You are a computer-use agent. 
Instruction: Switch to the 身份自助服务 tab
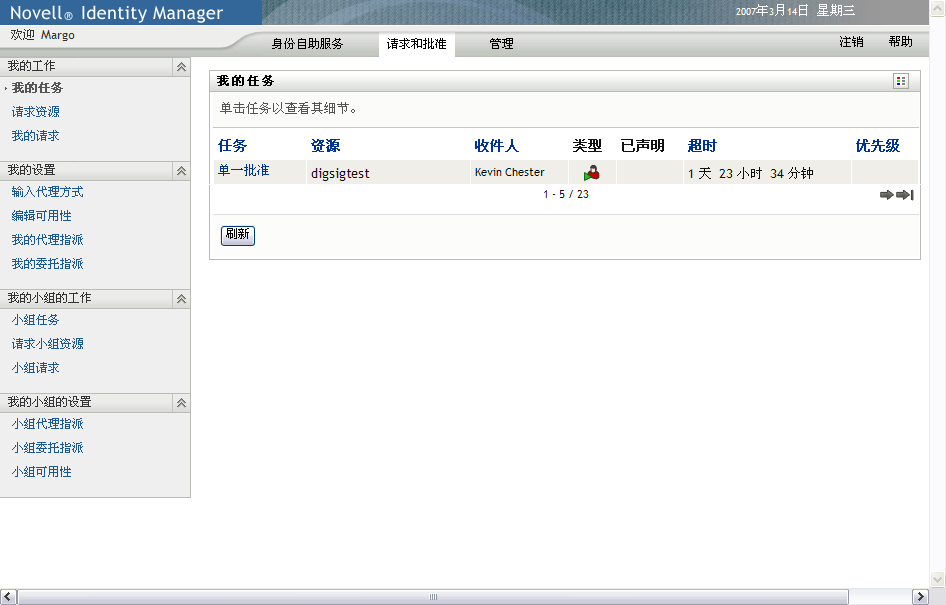(307, 43)
